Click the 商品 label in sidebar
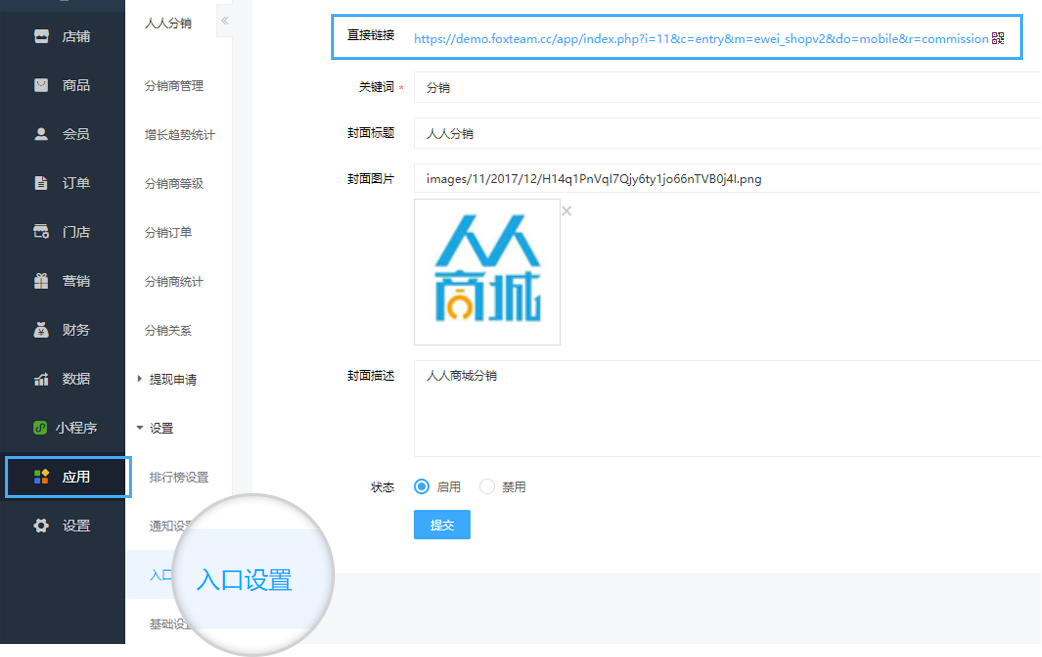 (x=76, y=85)
